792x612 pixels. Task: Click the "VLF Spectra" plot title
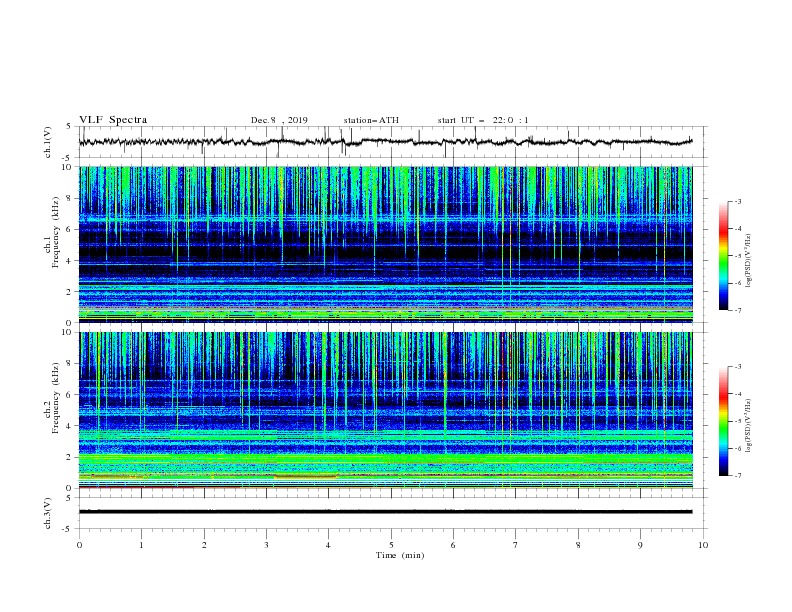click(x=113, y=120)
